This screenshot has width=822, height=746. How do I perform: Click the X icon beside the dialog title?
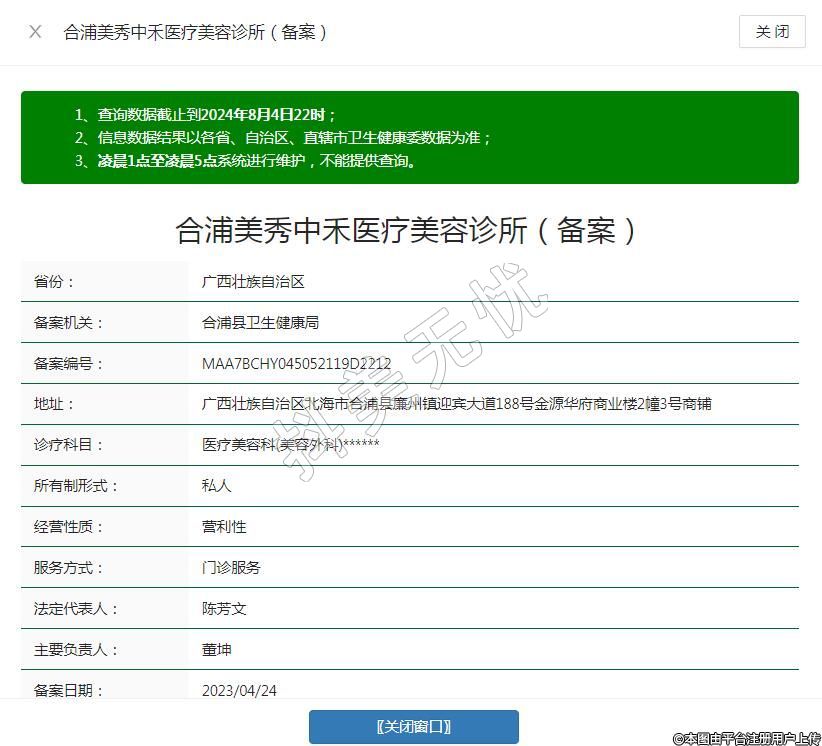[36, 32]
